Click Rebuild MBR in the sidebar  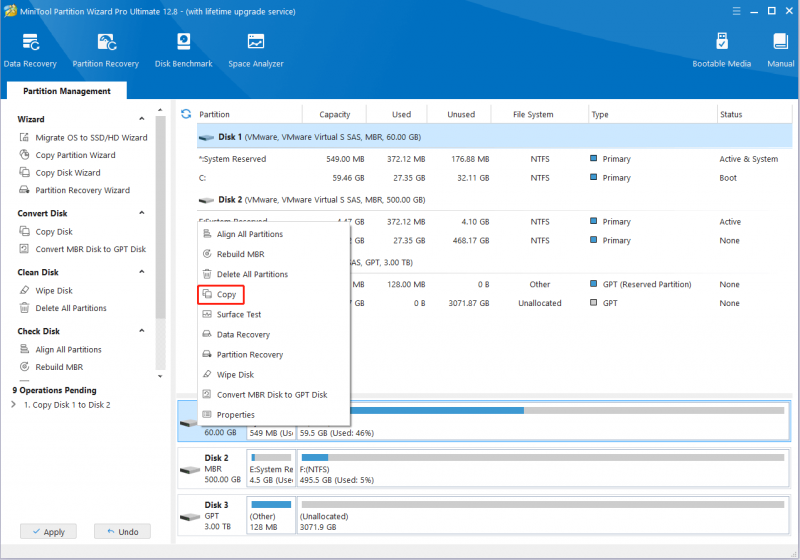[x=52, y=367]
